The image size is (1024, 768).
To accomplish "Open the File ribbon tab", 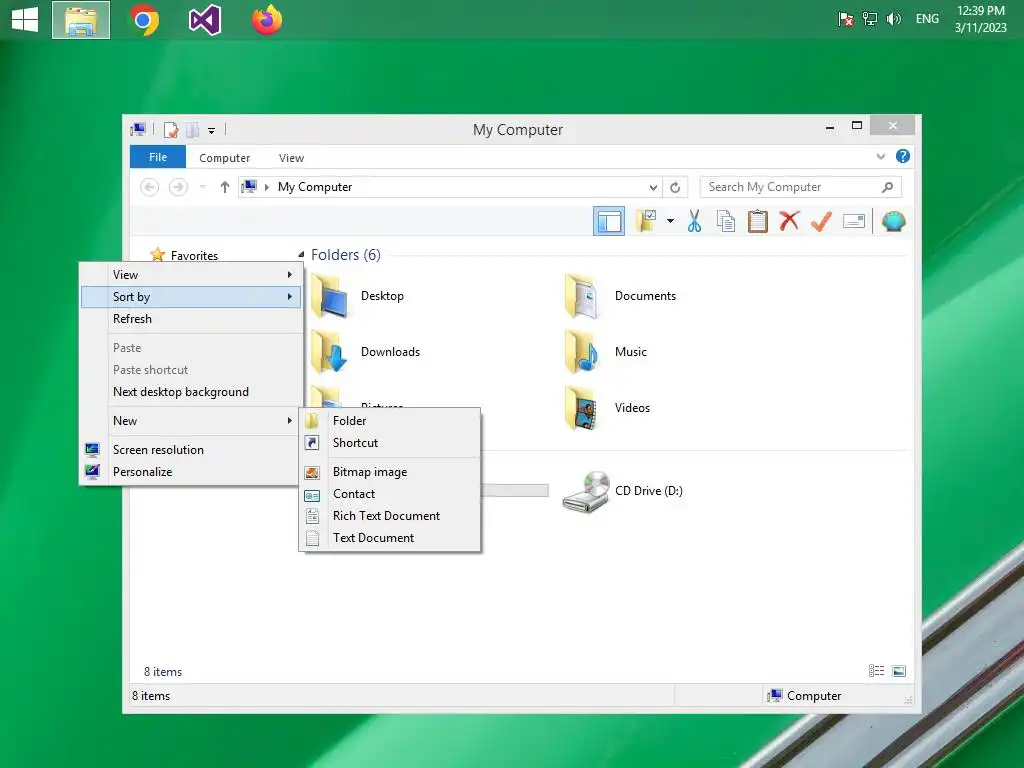I will [x=157, y=157].
